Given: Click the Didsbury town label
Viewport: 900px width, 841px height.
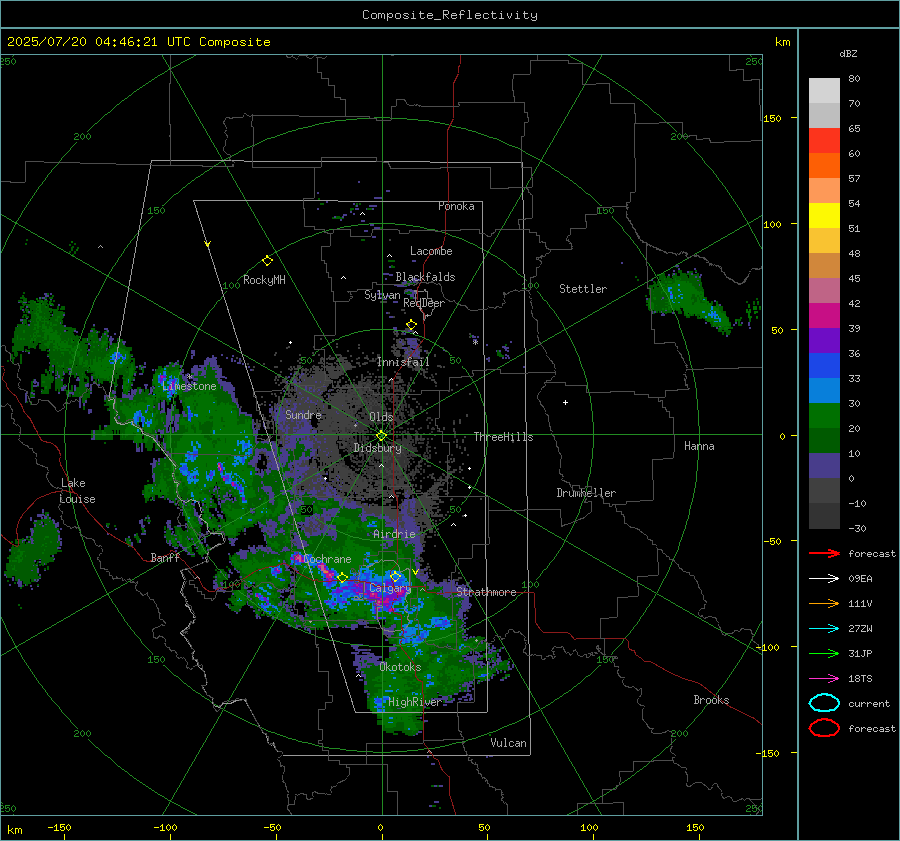Looking at the screenshot, I should coord(378,448).
